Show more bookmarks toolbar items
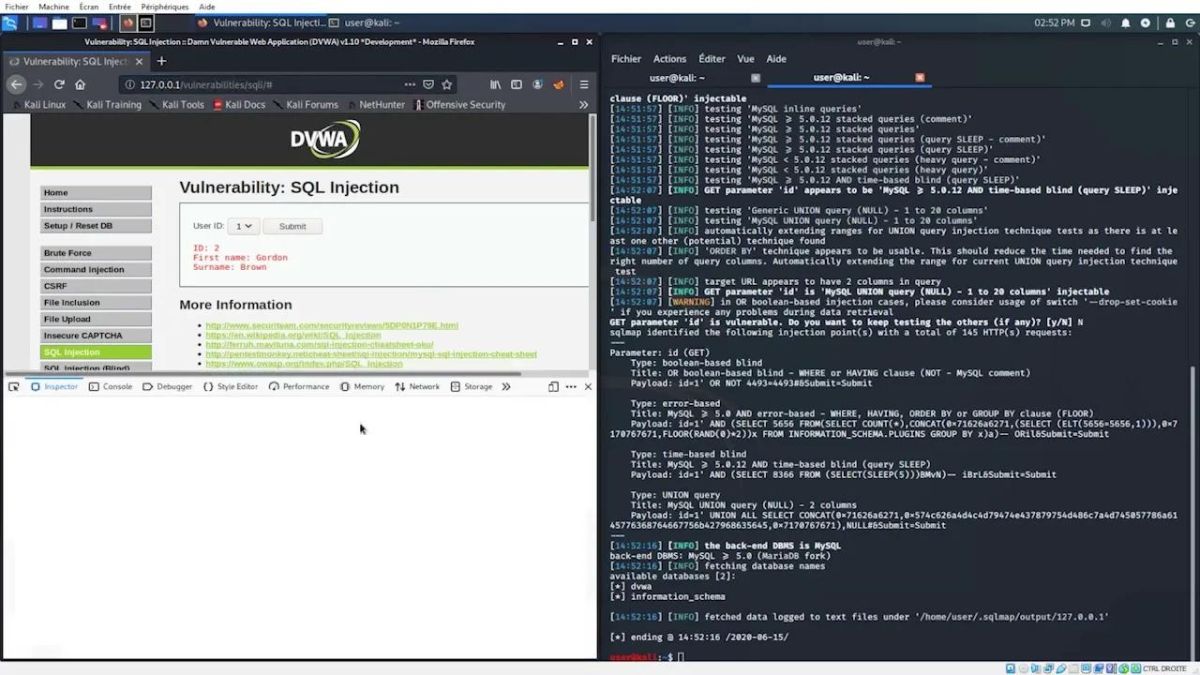 pos(584,104)
